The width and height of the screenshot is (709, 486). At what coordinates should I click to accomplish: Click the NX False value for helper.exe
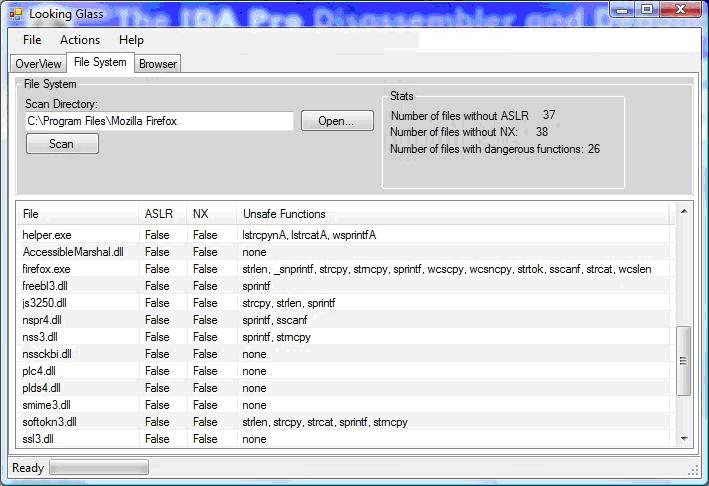[x=205, y=235]
